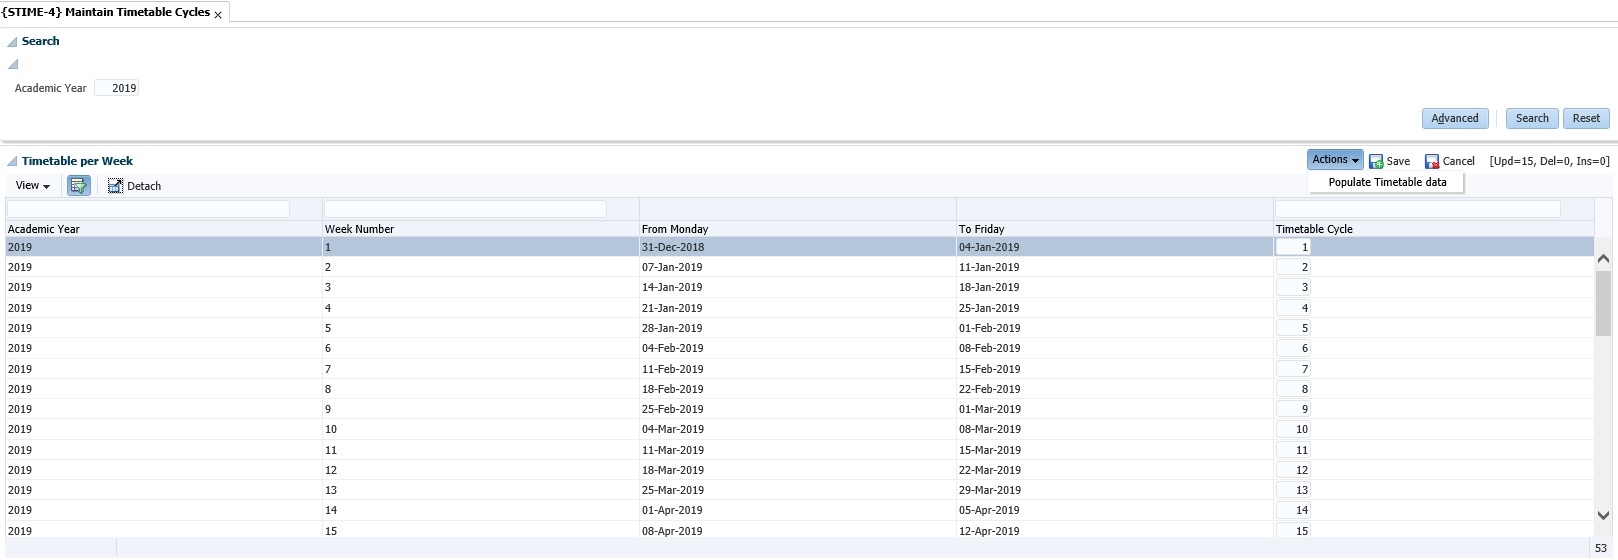Click the Reset button
The image size is (1618, 560).
pyautogui.click(x=1585, y=118)
